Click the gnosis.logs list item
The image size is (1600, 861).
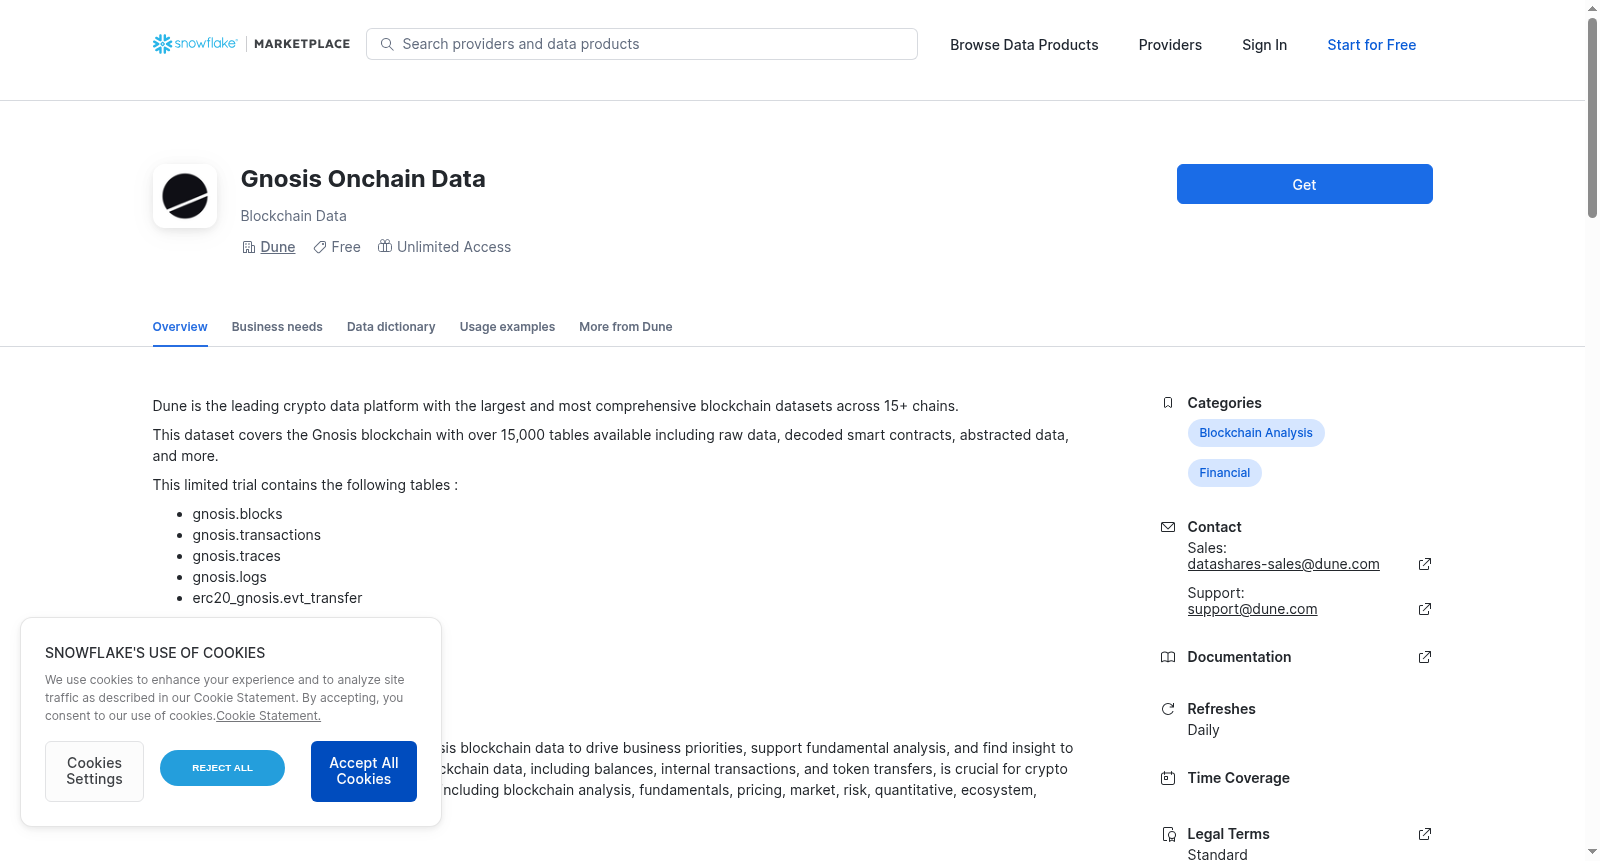point(229,577)
